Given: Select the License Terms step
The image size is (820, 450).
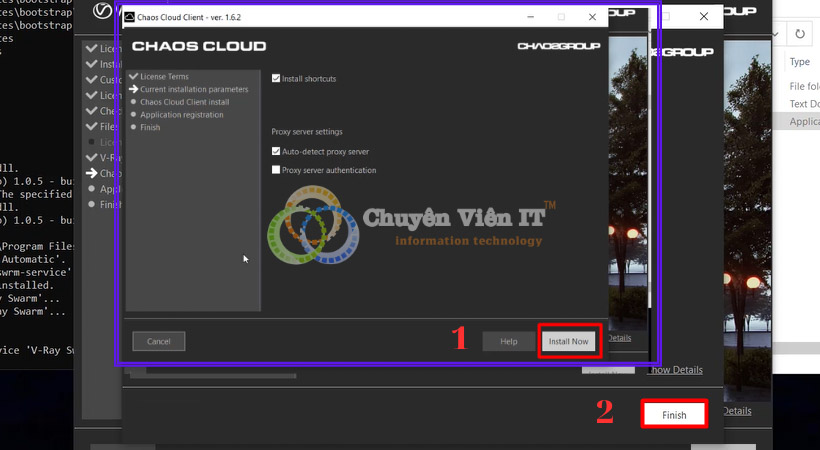Looking at the screenshot, I should click(164, 76).
